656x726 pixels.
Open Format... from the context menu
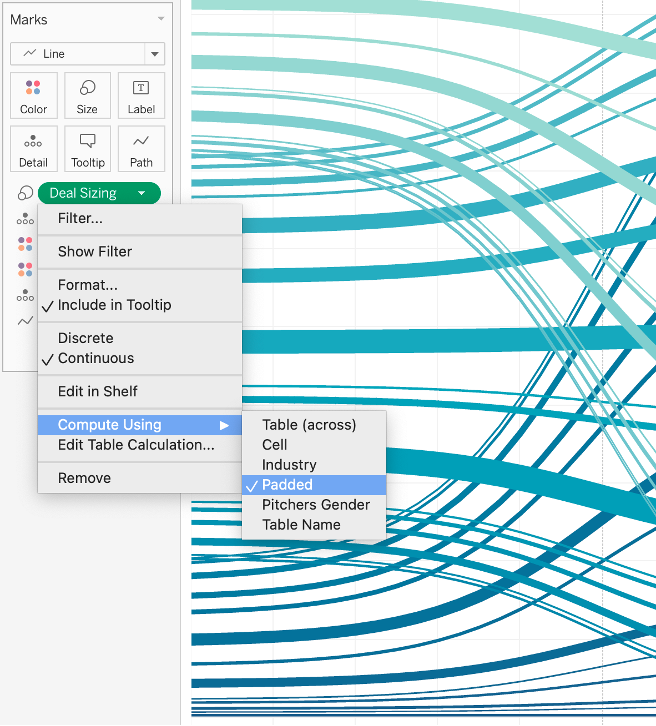point(140,285)
